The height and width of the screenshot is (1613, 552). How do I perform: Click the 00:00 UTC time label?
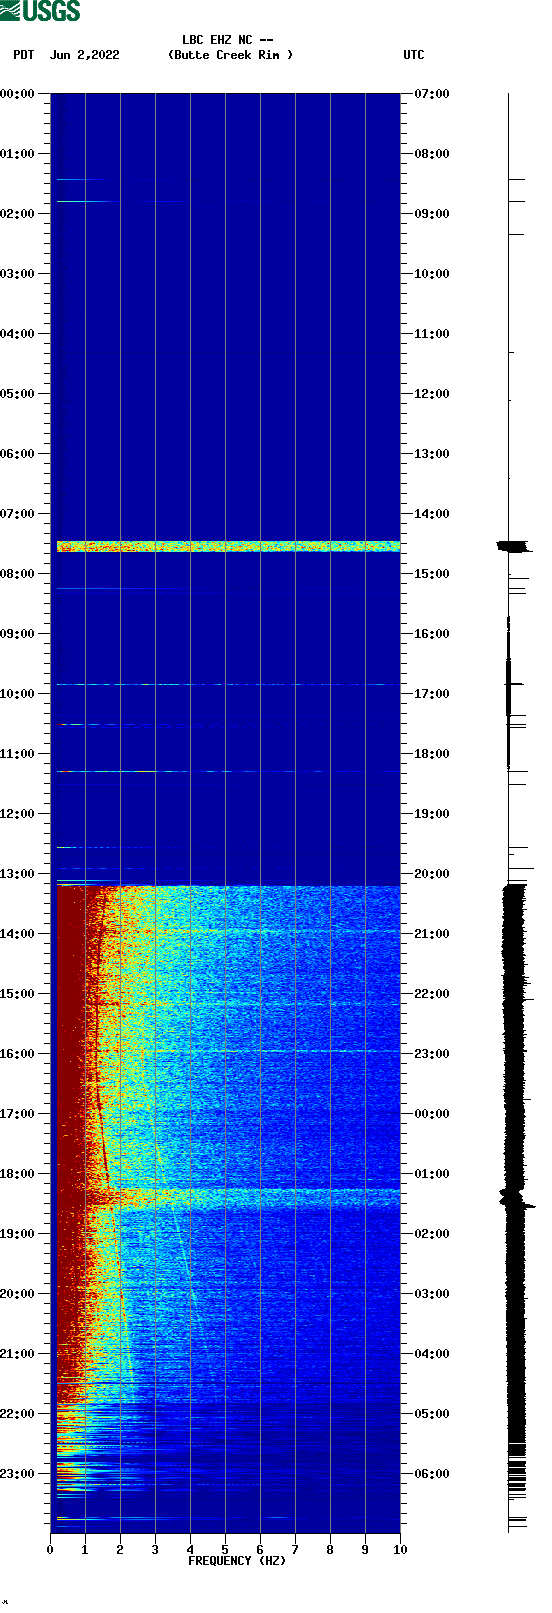click(432, 1114)
